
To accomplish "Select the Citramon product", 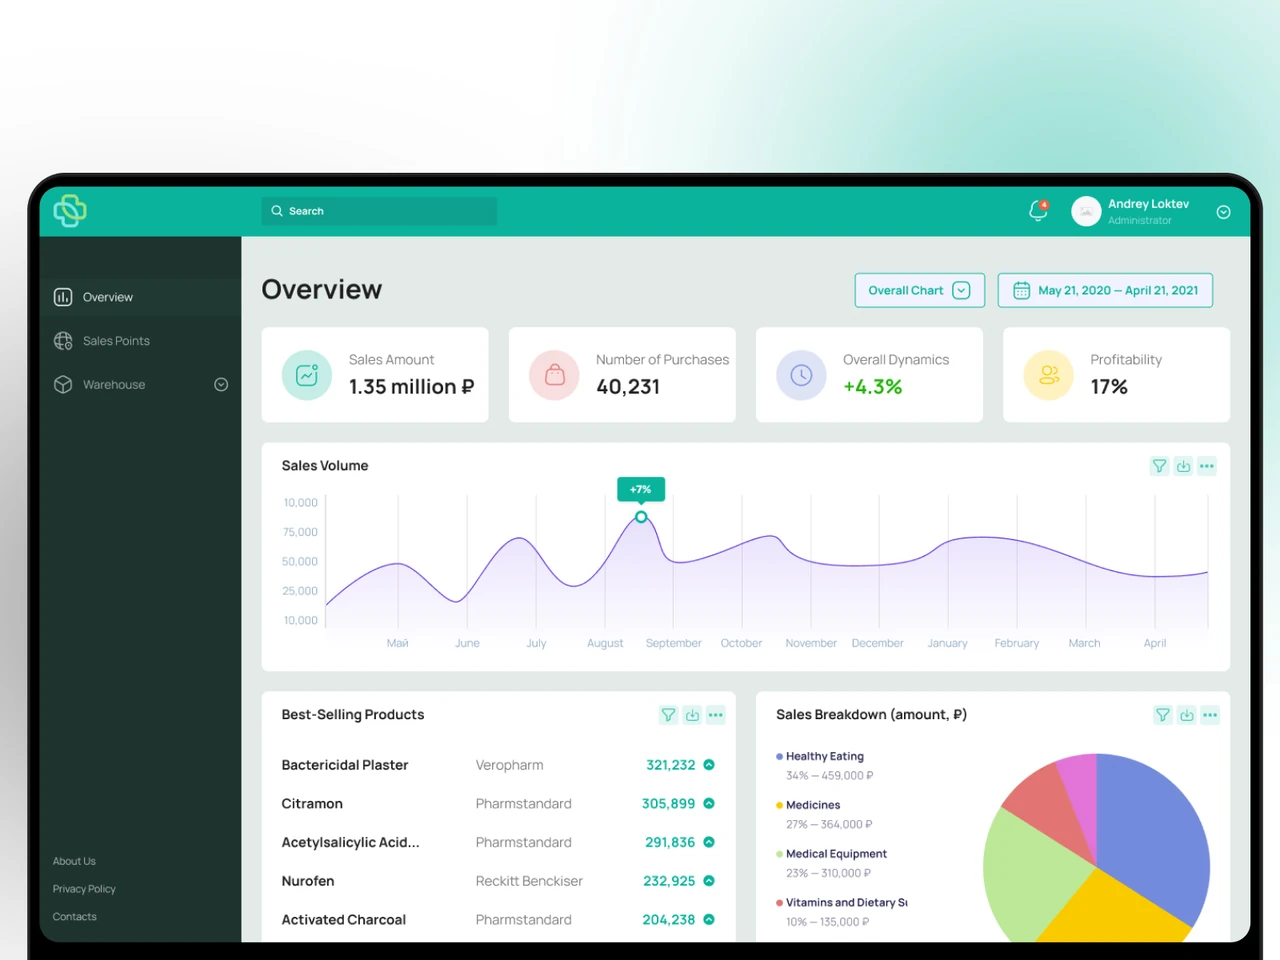I will [x=312, y=804].
